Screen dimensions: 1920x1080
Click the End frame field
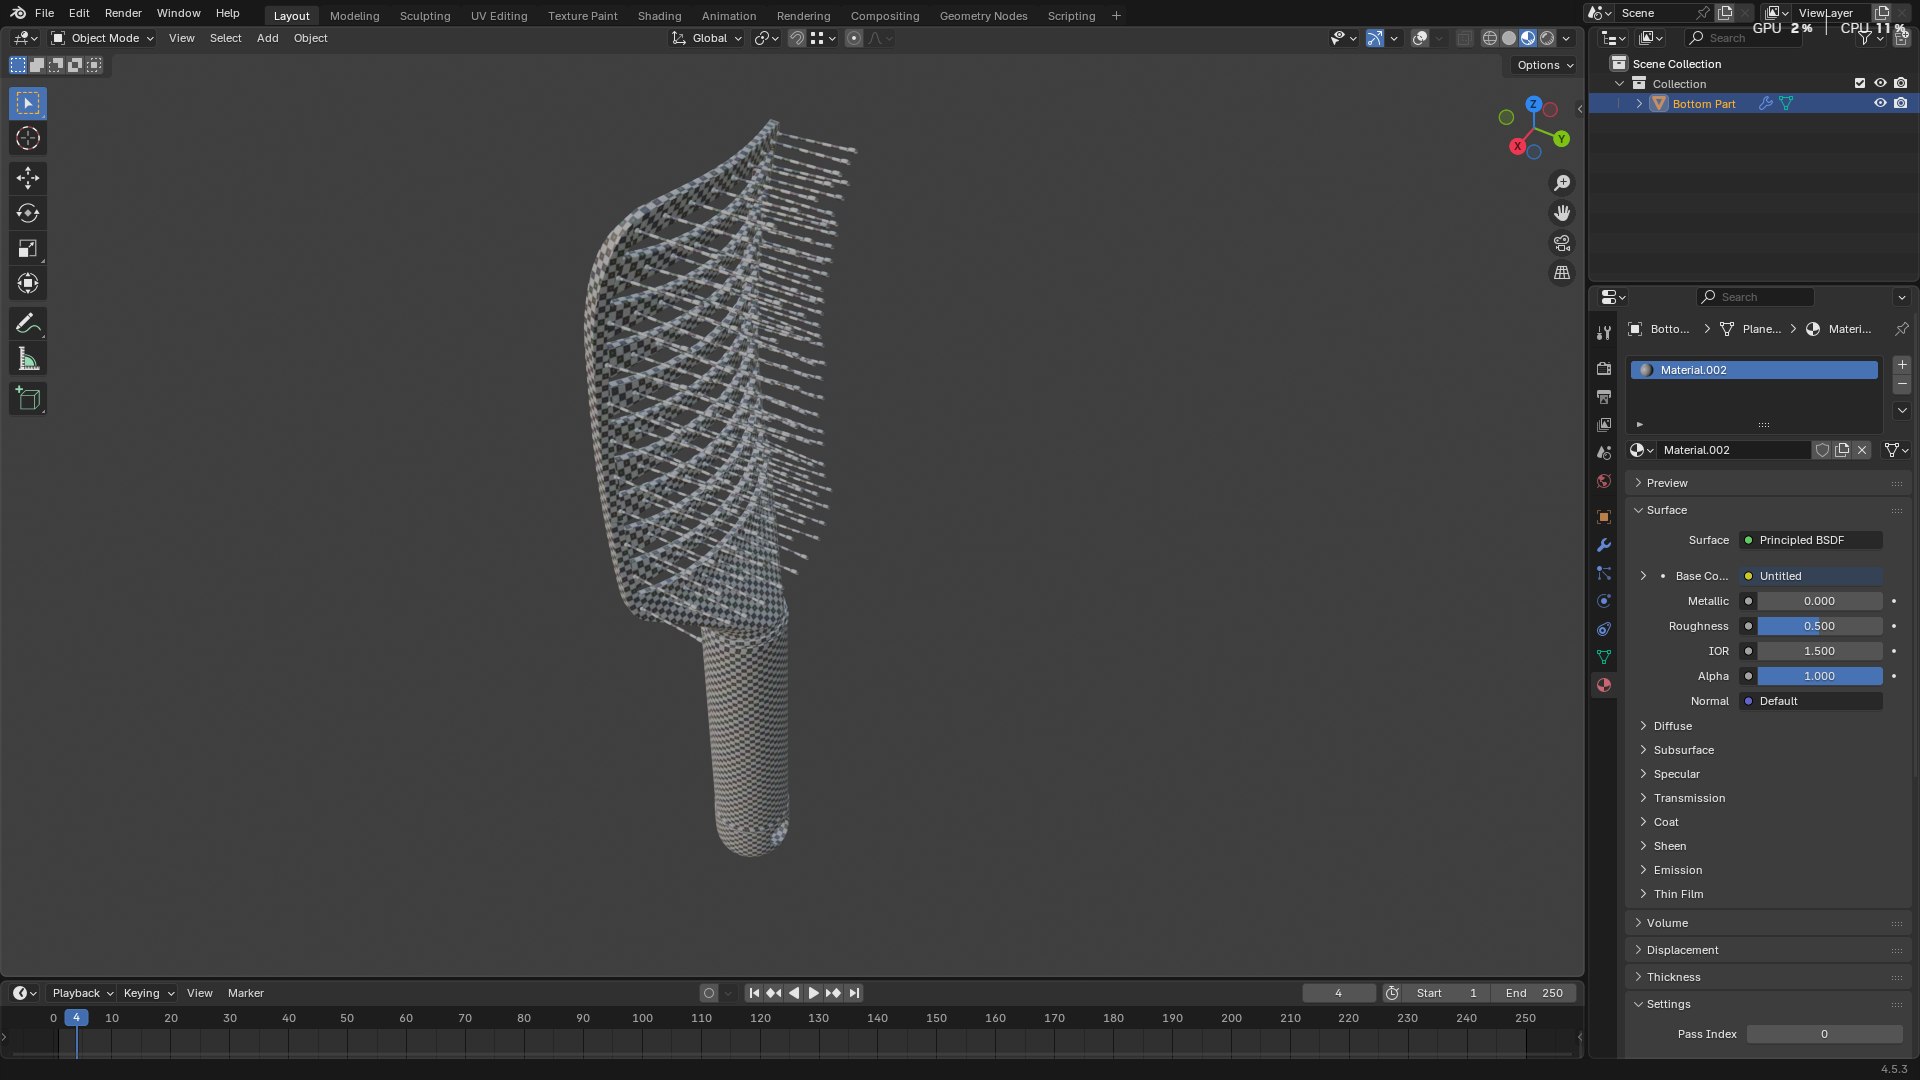tap(1533, 993)
